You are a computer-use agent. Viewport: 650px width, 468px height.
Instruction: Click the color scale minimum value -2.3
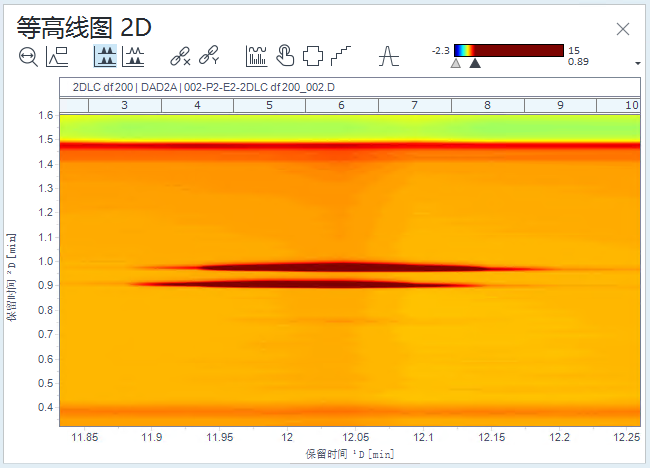tap(440, 51)
